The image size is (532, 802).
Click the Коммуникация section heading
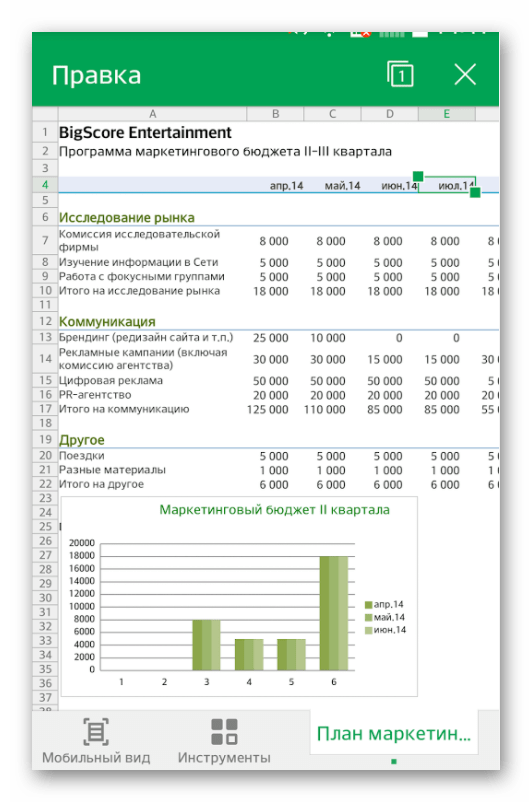coord(107,321)
